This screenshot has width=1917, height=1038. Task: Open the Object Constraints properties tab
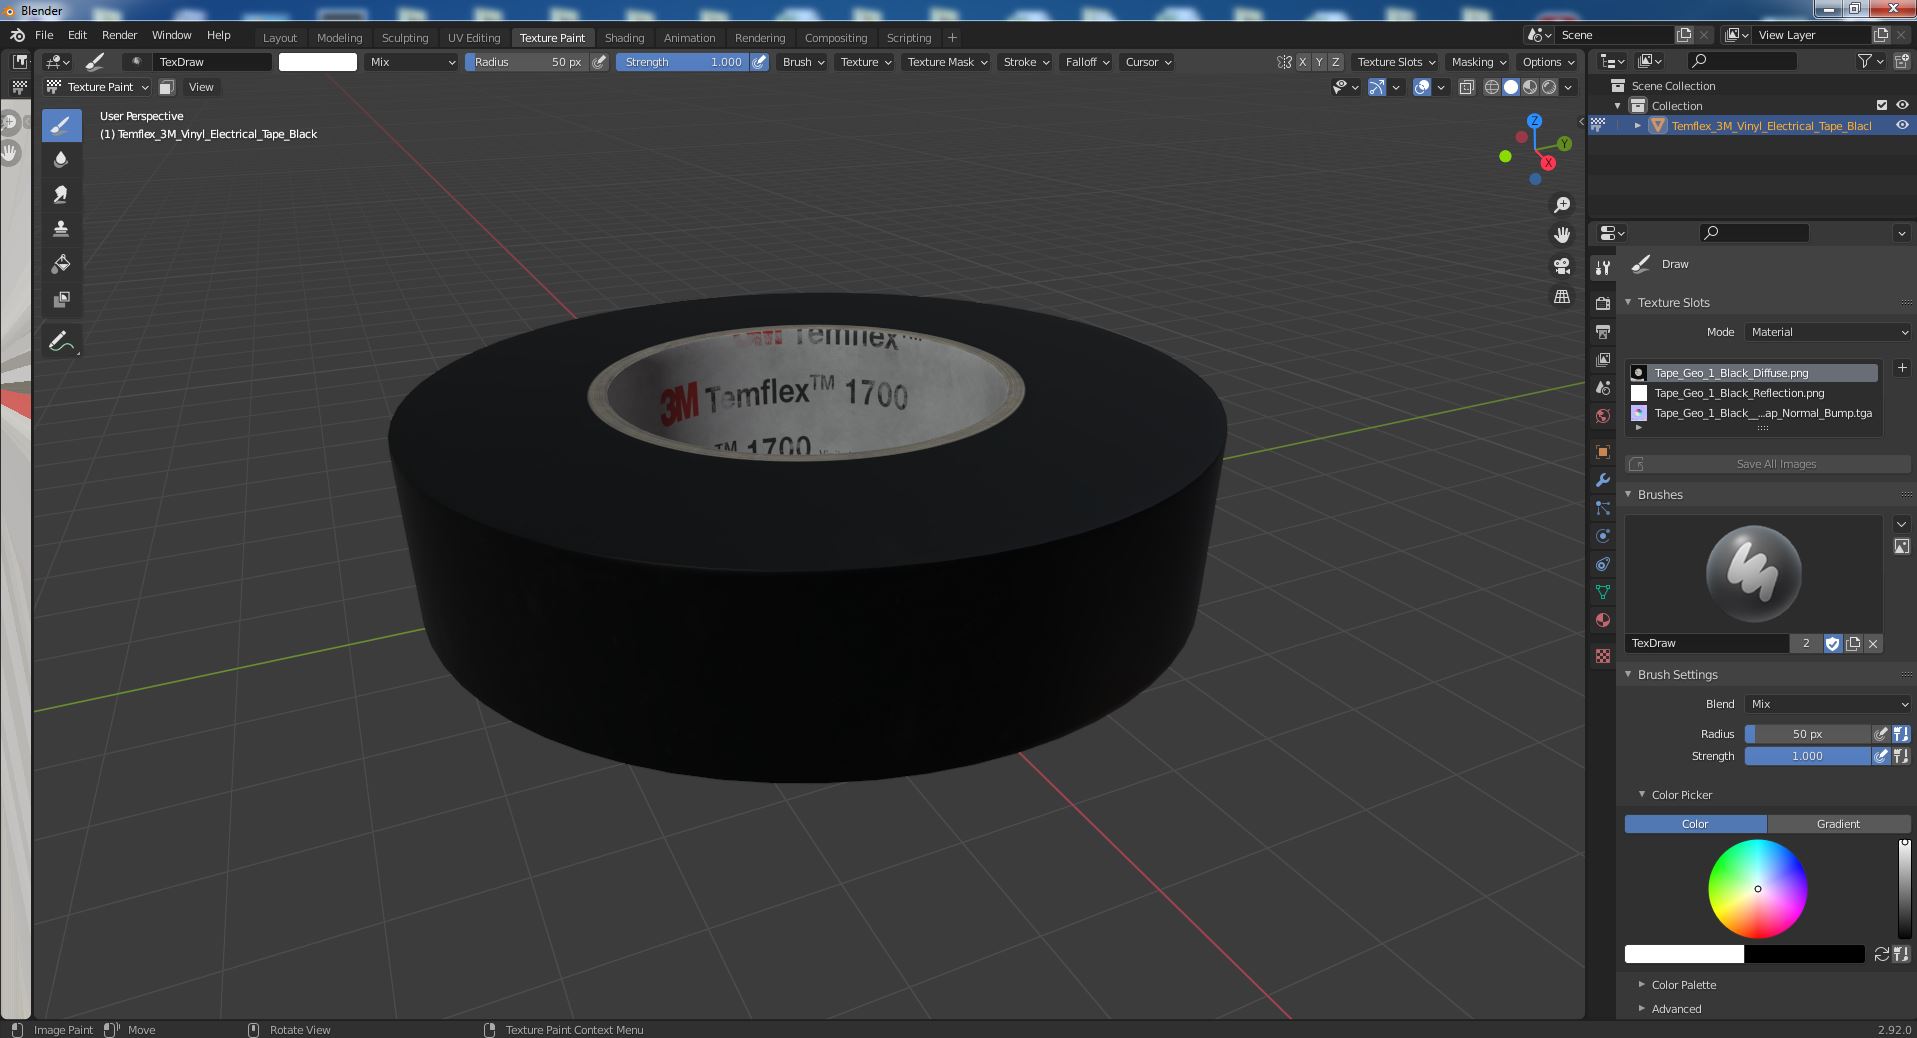[1603, 564]
